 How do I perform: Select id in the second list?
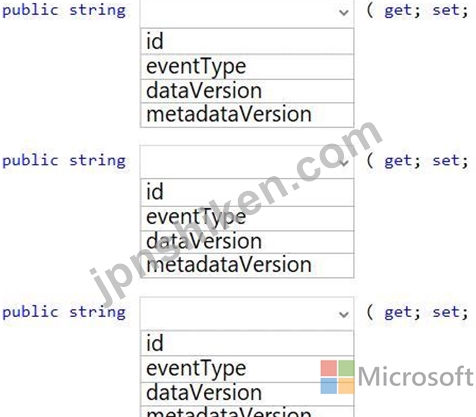(x=247, y=192)
